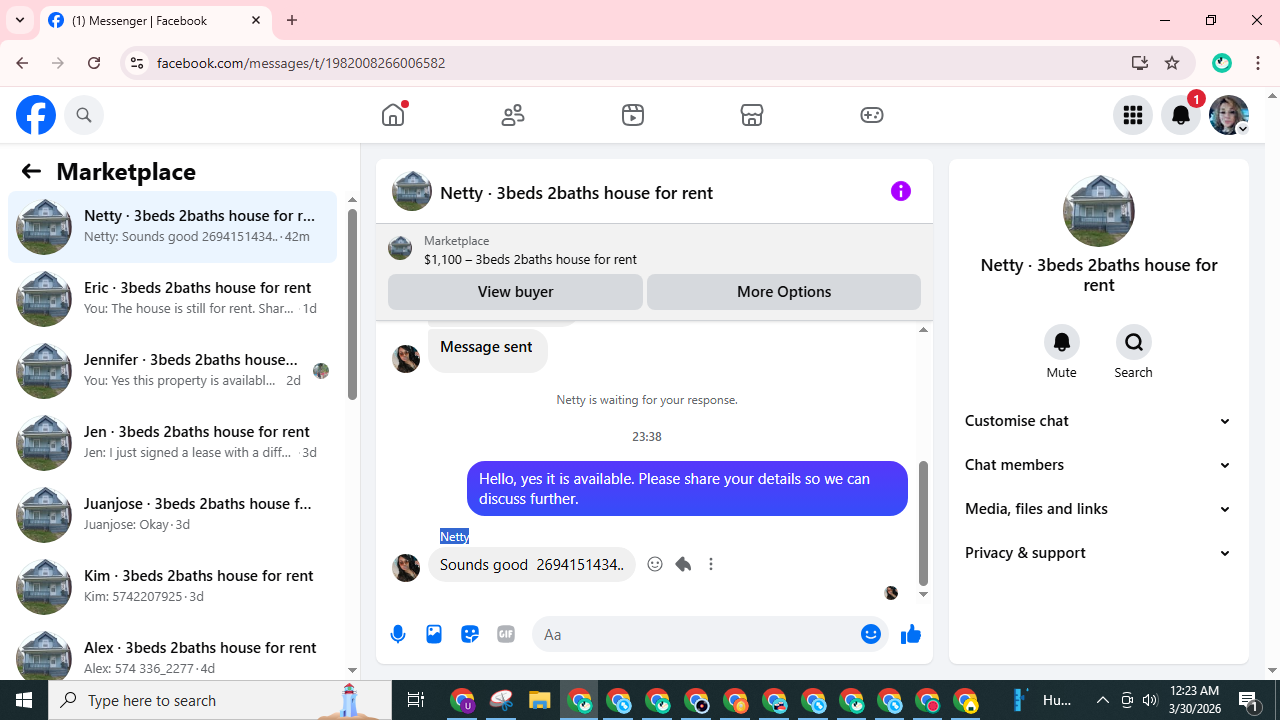Expand Media, files and links section
This screenshot has width=1280, height=720.
1098,509
